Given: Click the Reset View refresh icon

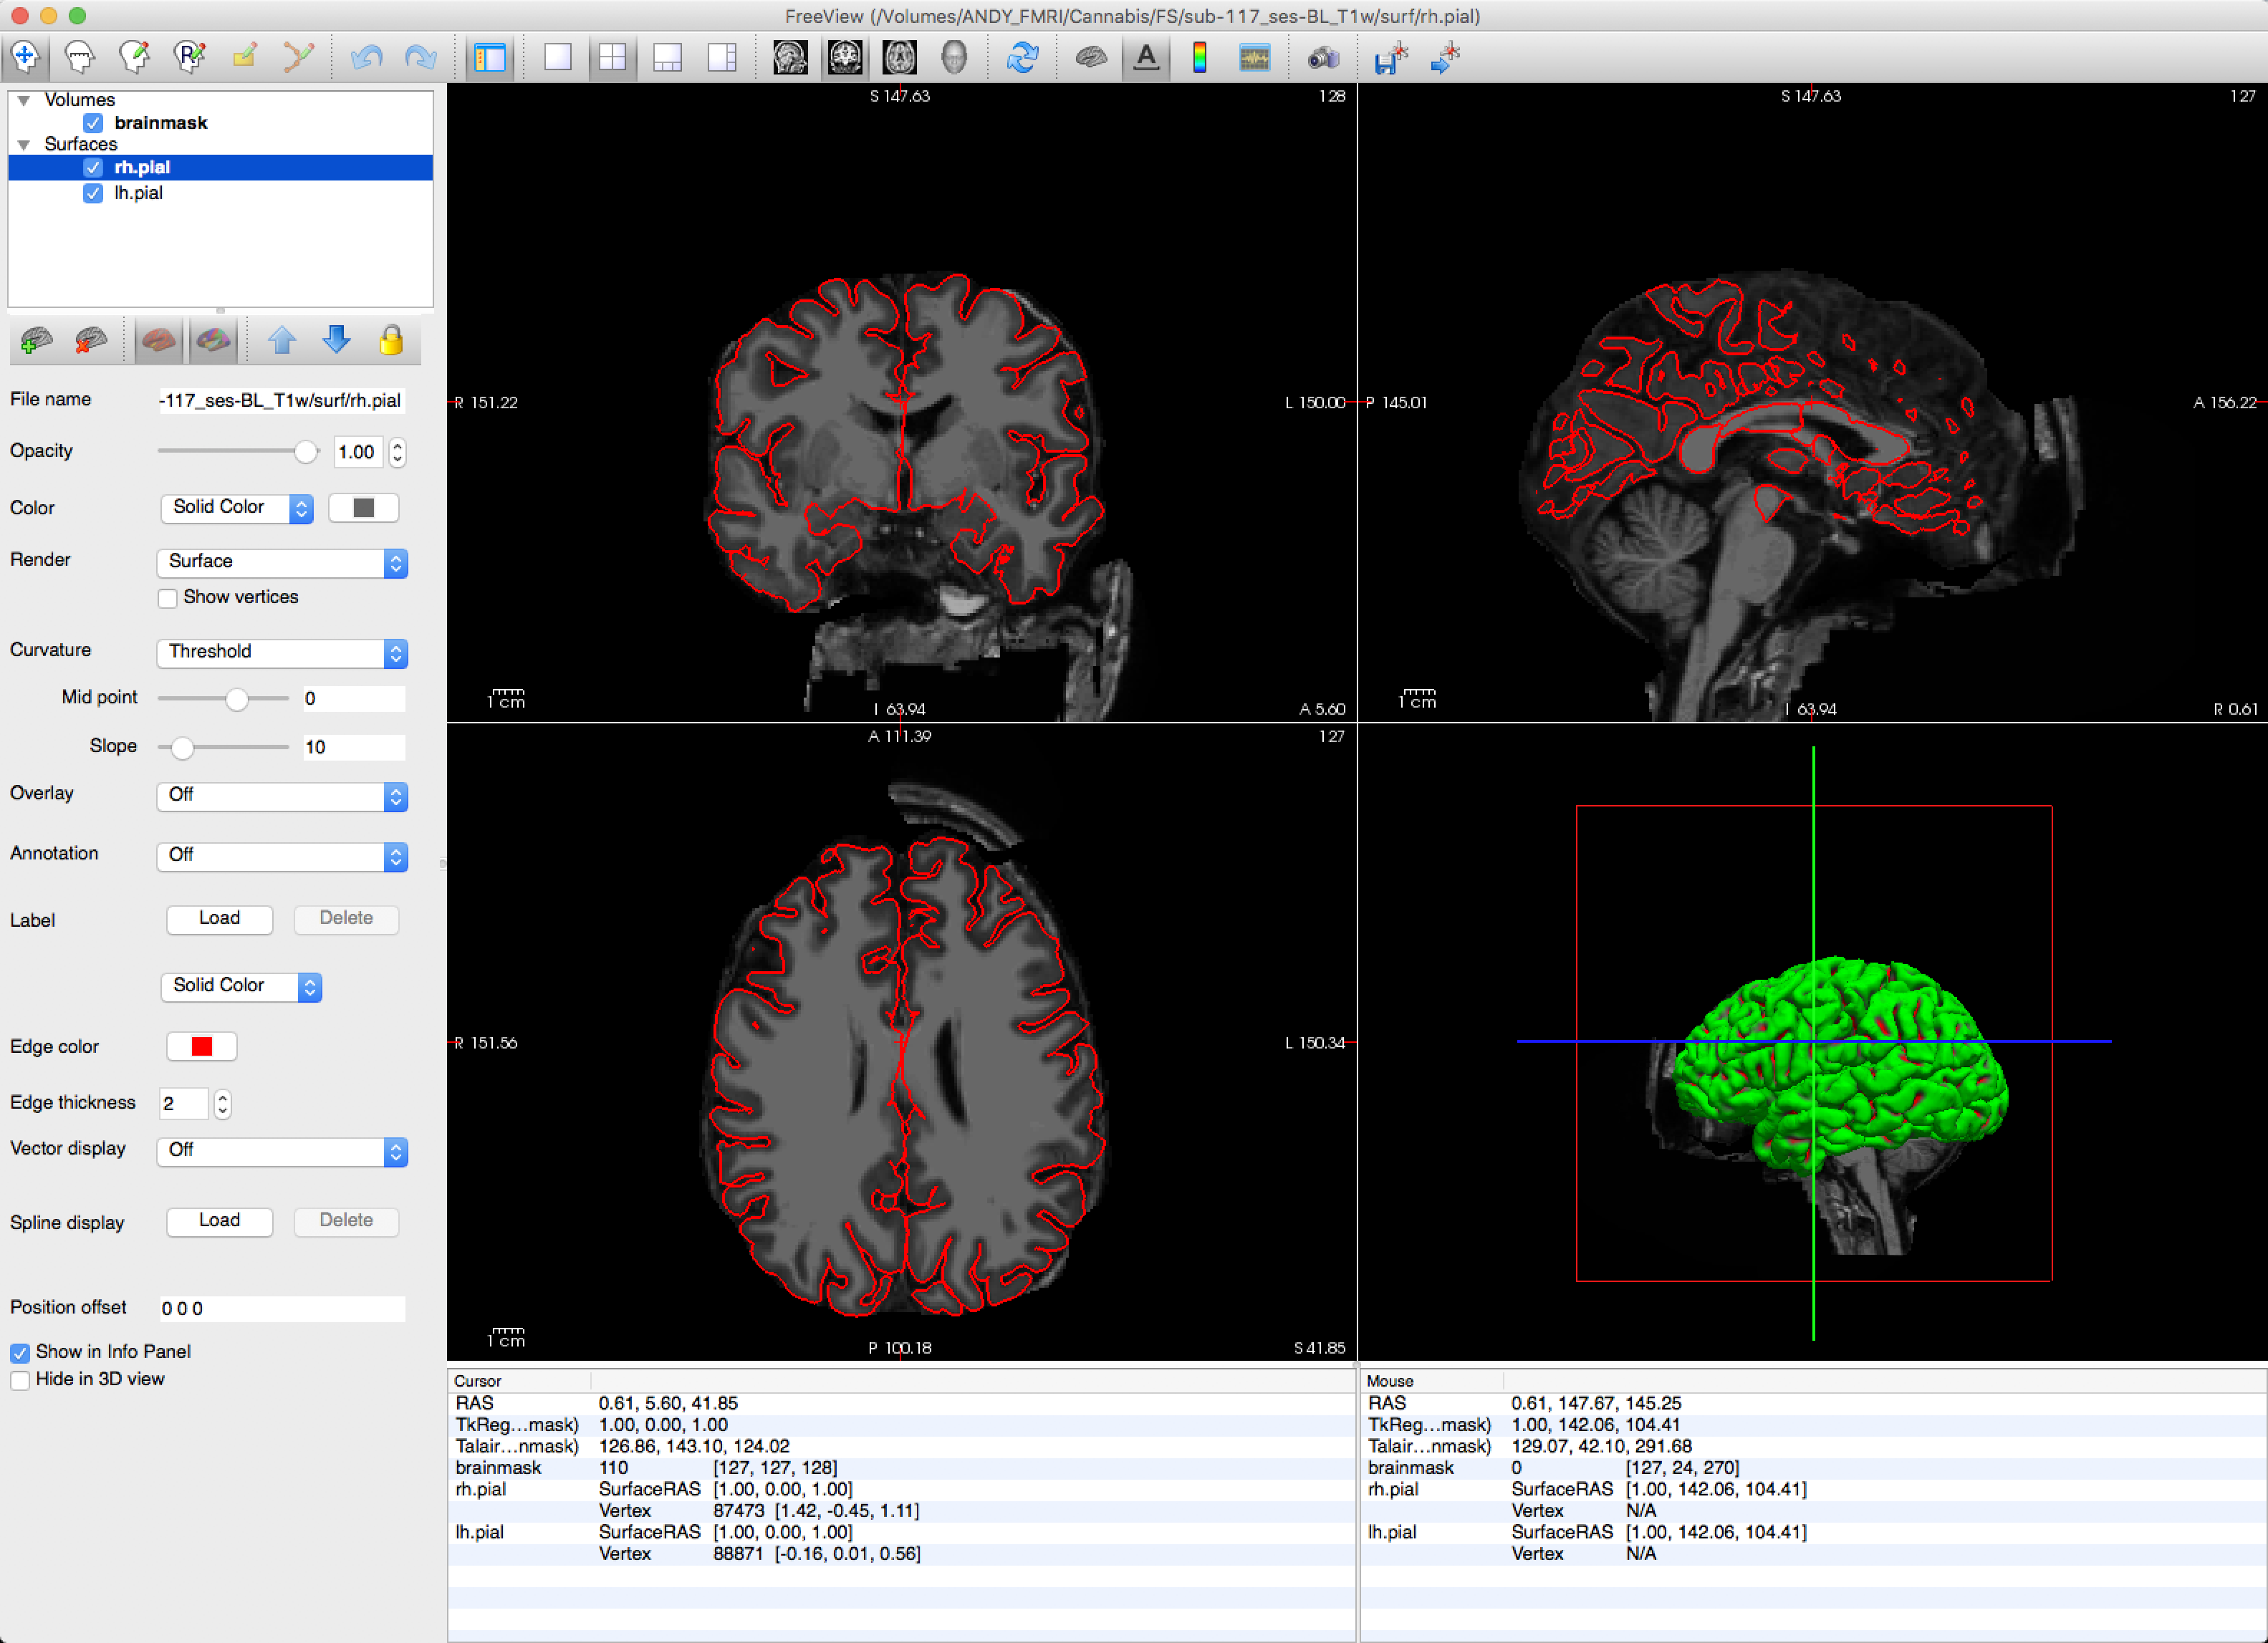Looking at the screenshot, I should click(1022, 57).
